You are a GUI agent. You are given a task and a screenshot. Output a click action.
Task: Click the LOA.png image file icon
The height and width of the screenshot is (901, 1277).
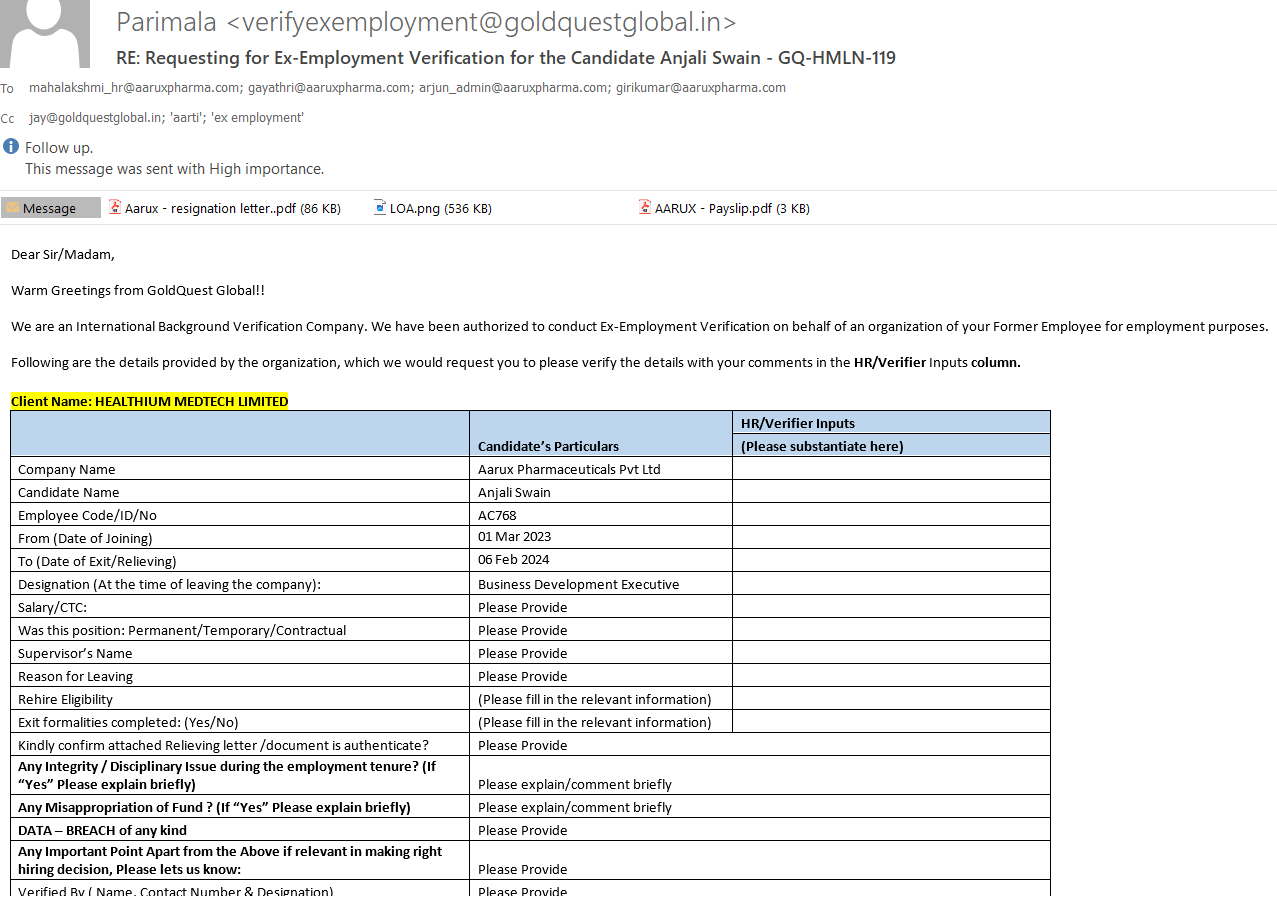pos(380,208)
